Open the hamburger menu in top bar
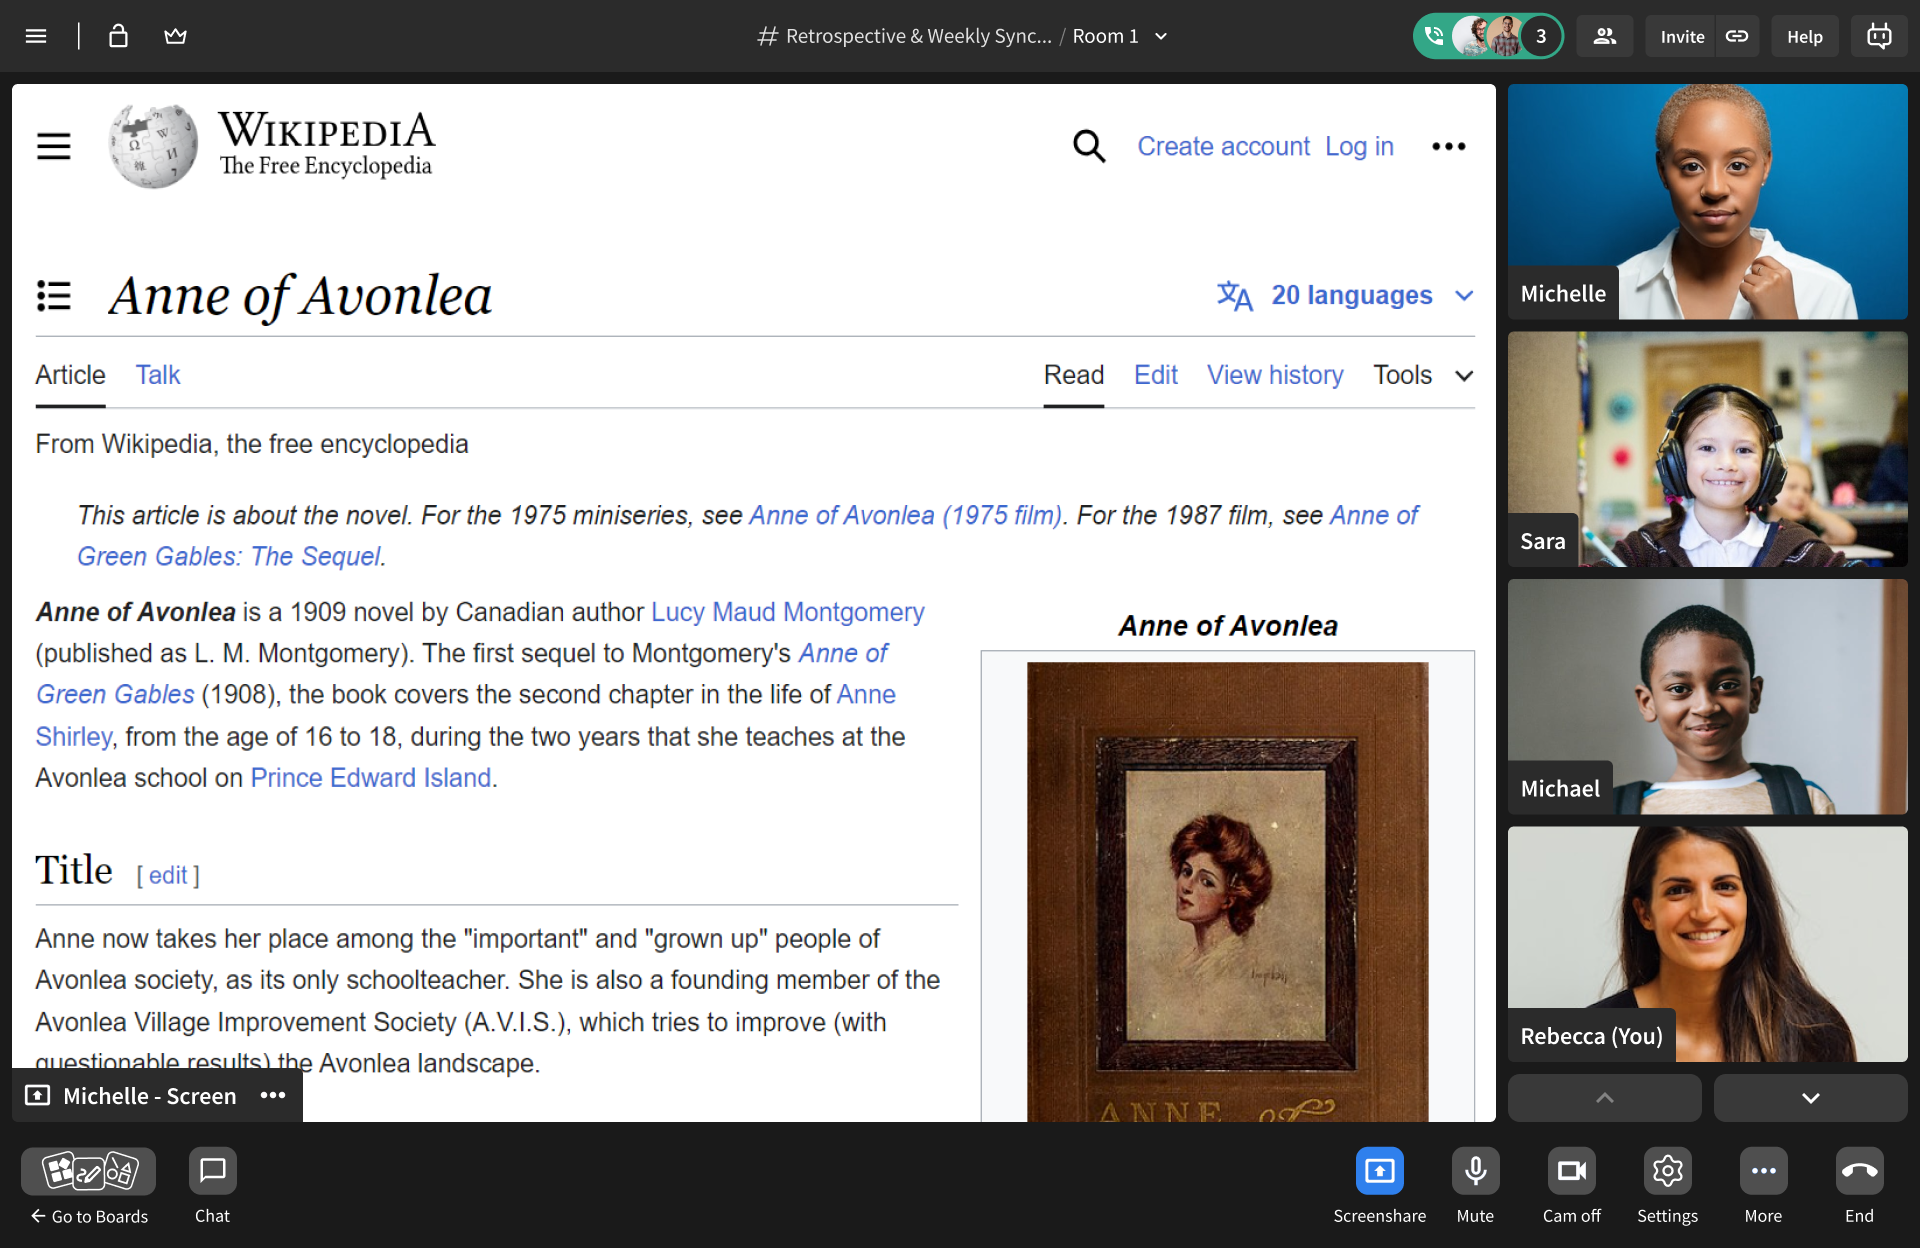 point(36,36)
